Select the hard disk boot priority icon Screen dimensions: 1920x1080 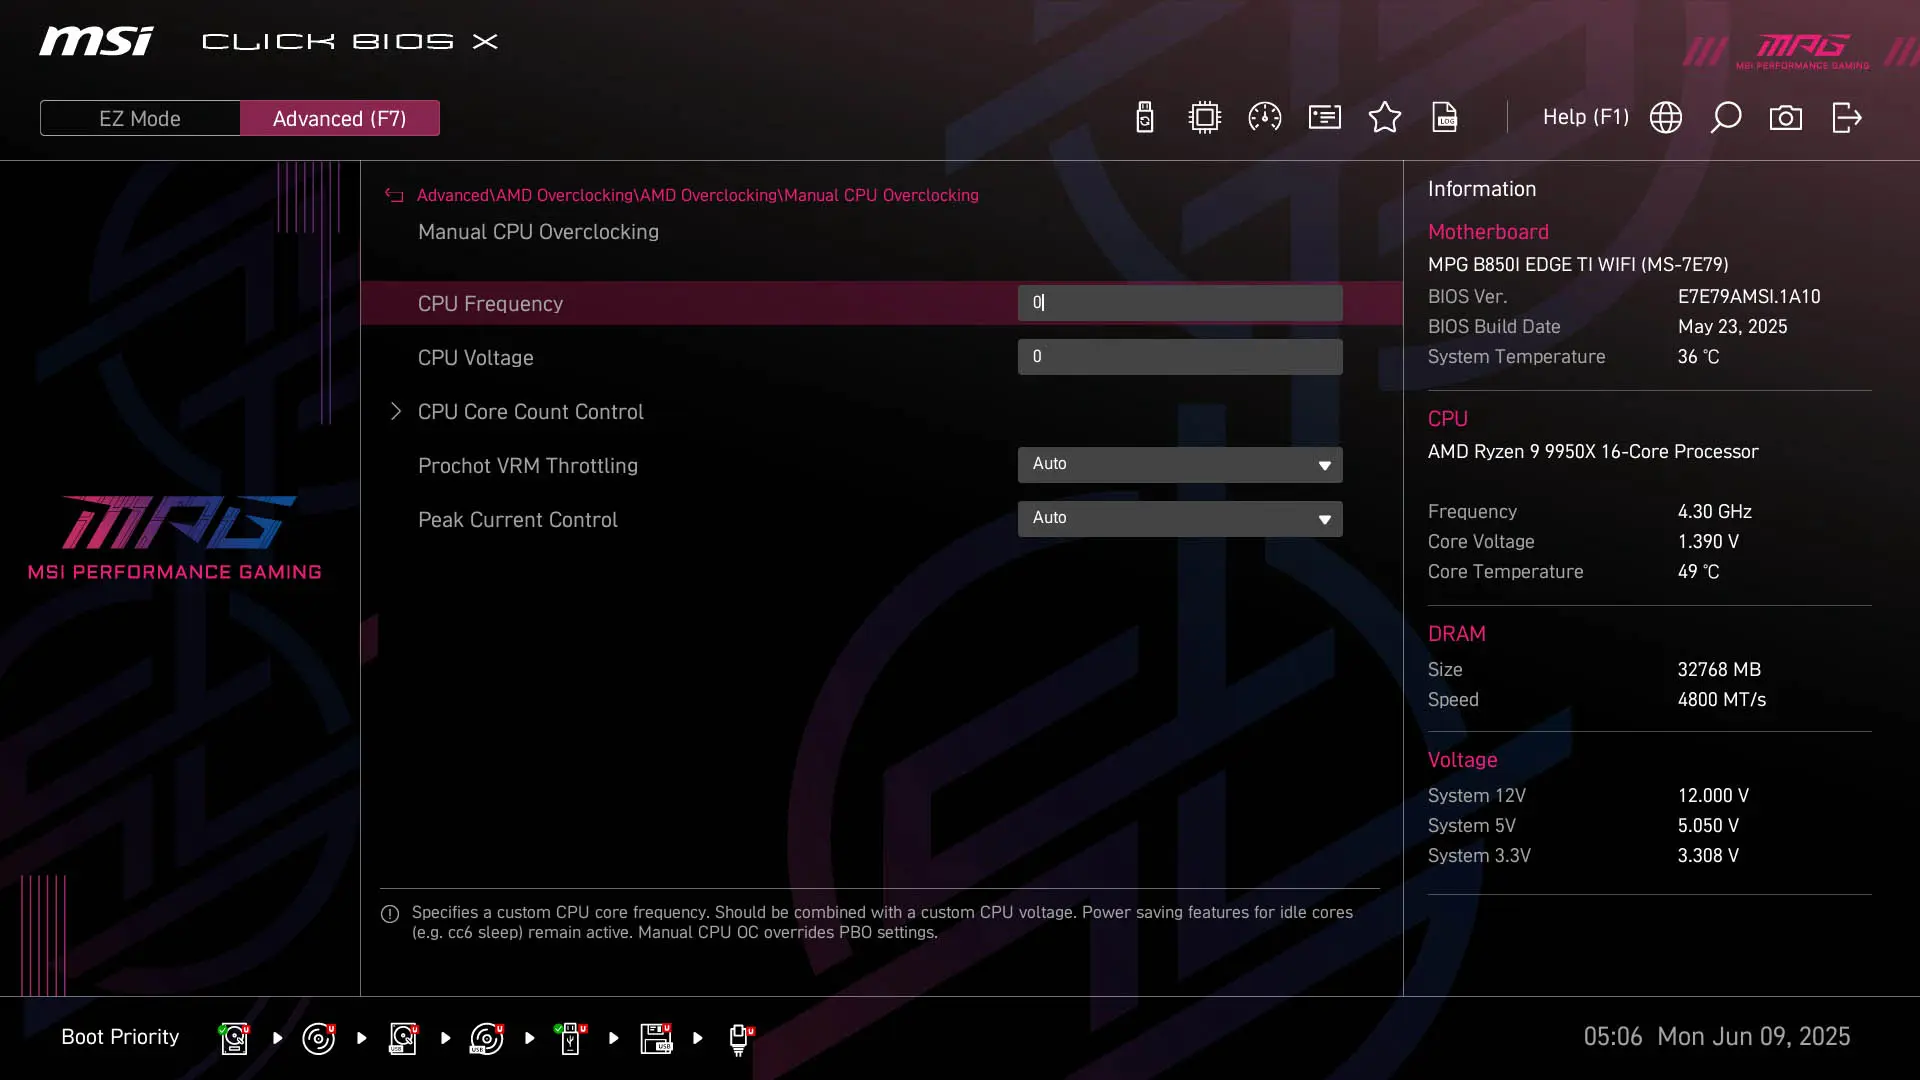pyautogui.click(x=235, y=1038)
